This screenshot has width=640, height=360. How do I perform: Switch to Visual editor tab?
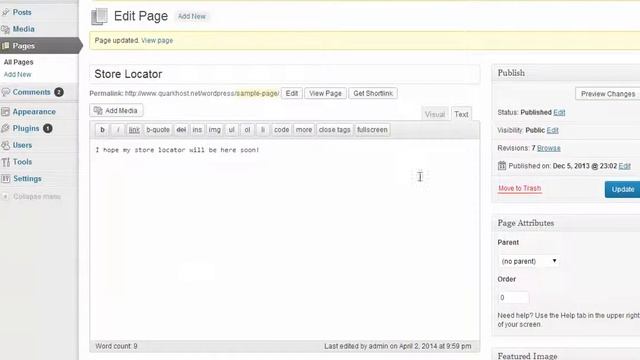tap(435, 114)
